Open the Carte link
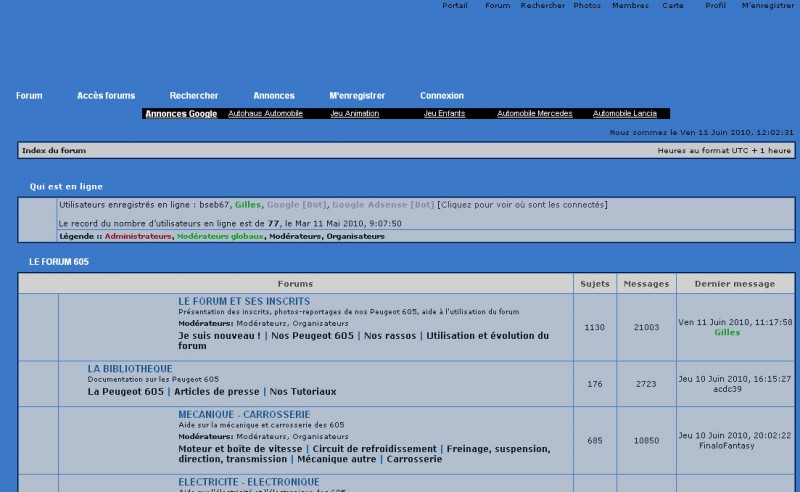The height and width of the screenshot is (492, 800). click(x=672, y=6)
